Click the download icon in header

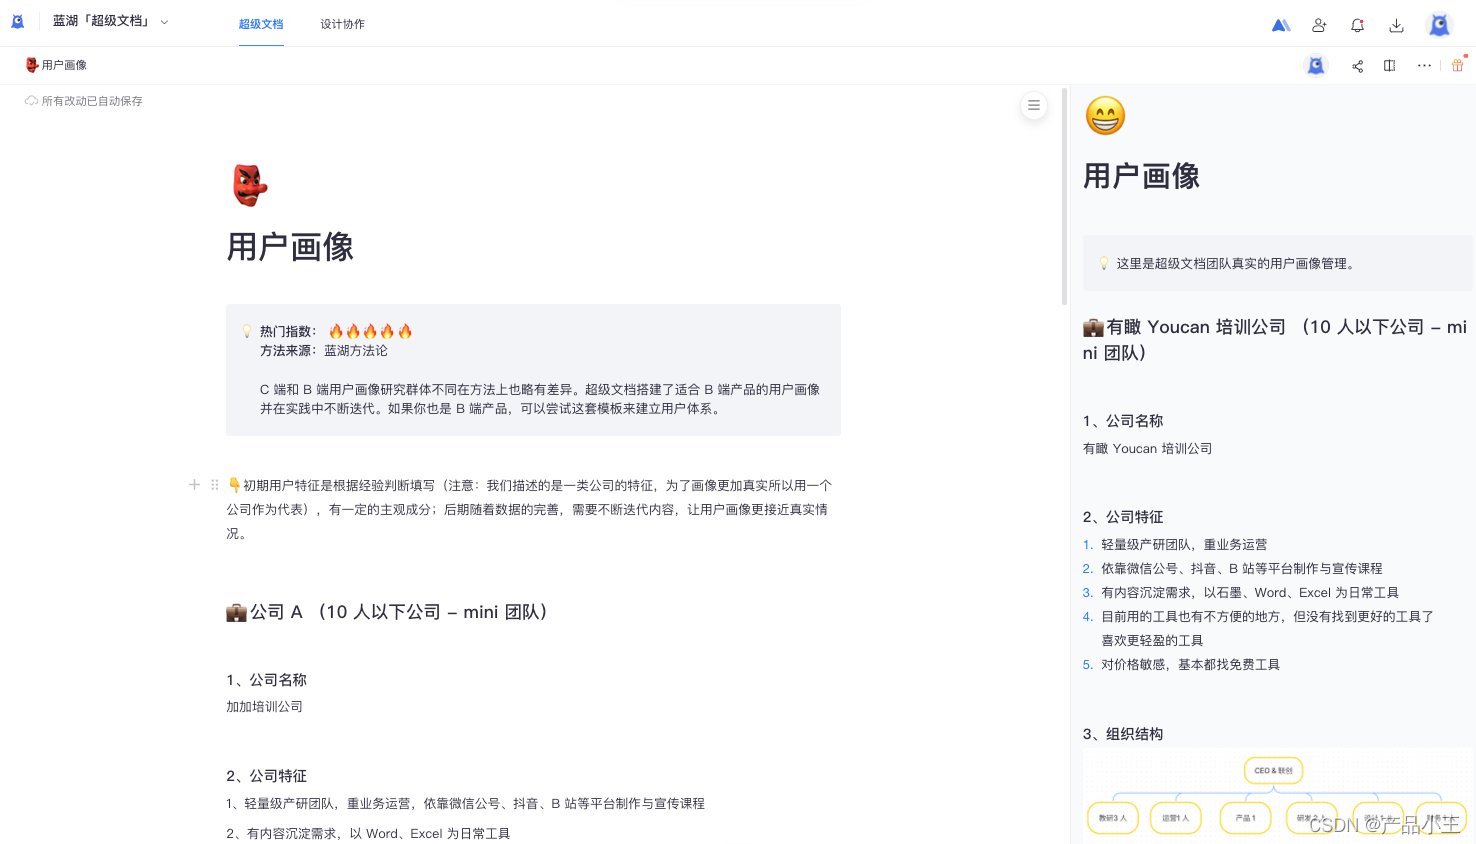(1396, 25)
